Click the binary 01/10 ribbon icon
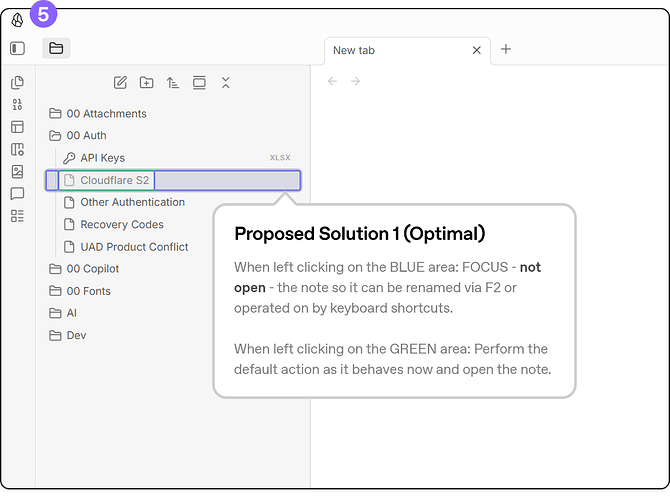The height and width of the screenshot is (500, 670). click(17, 104)
